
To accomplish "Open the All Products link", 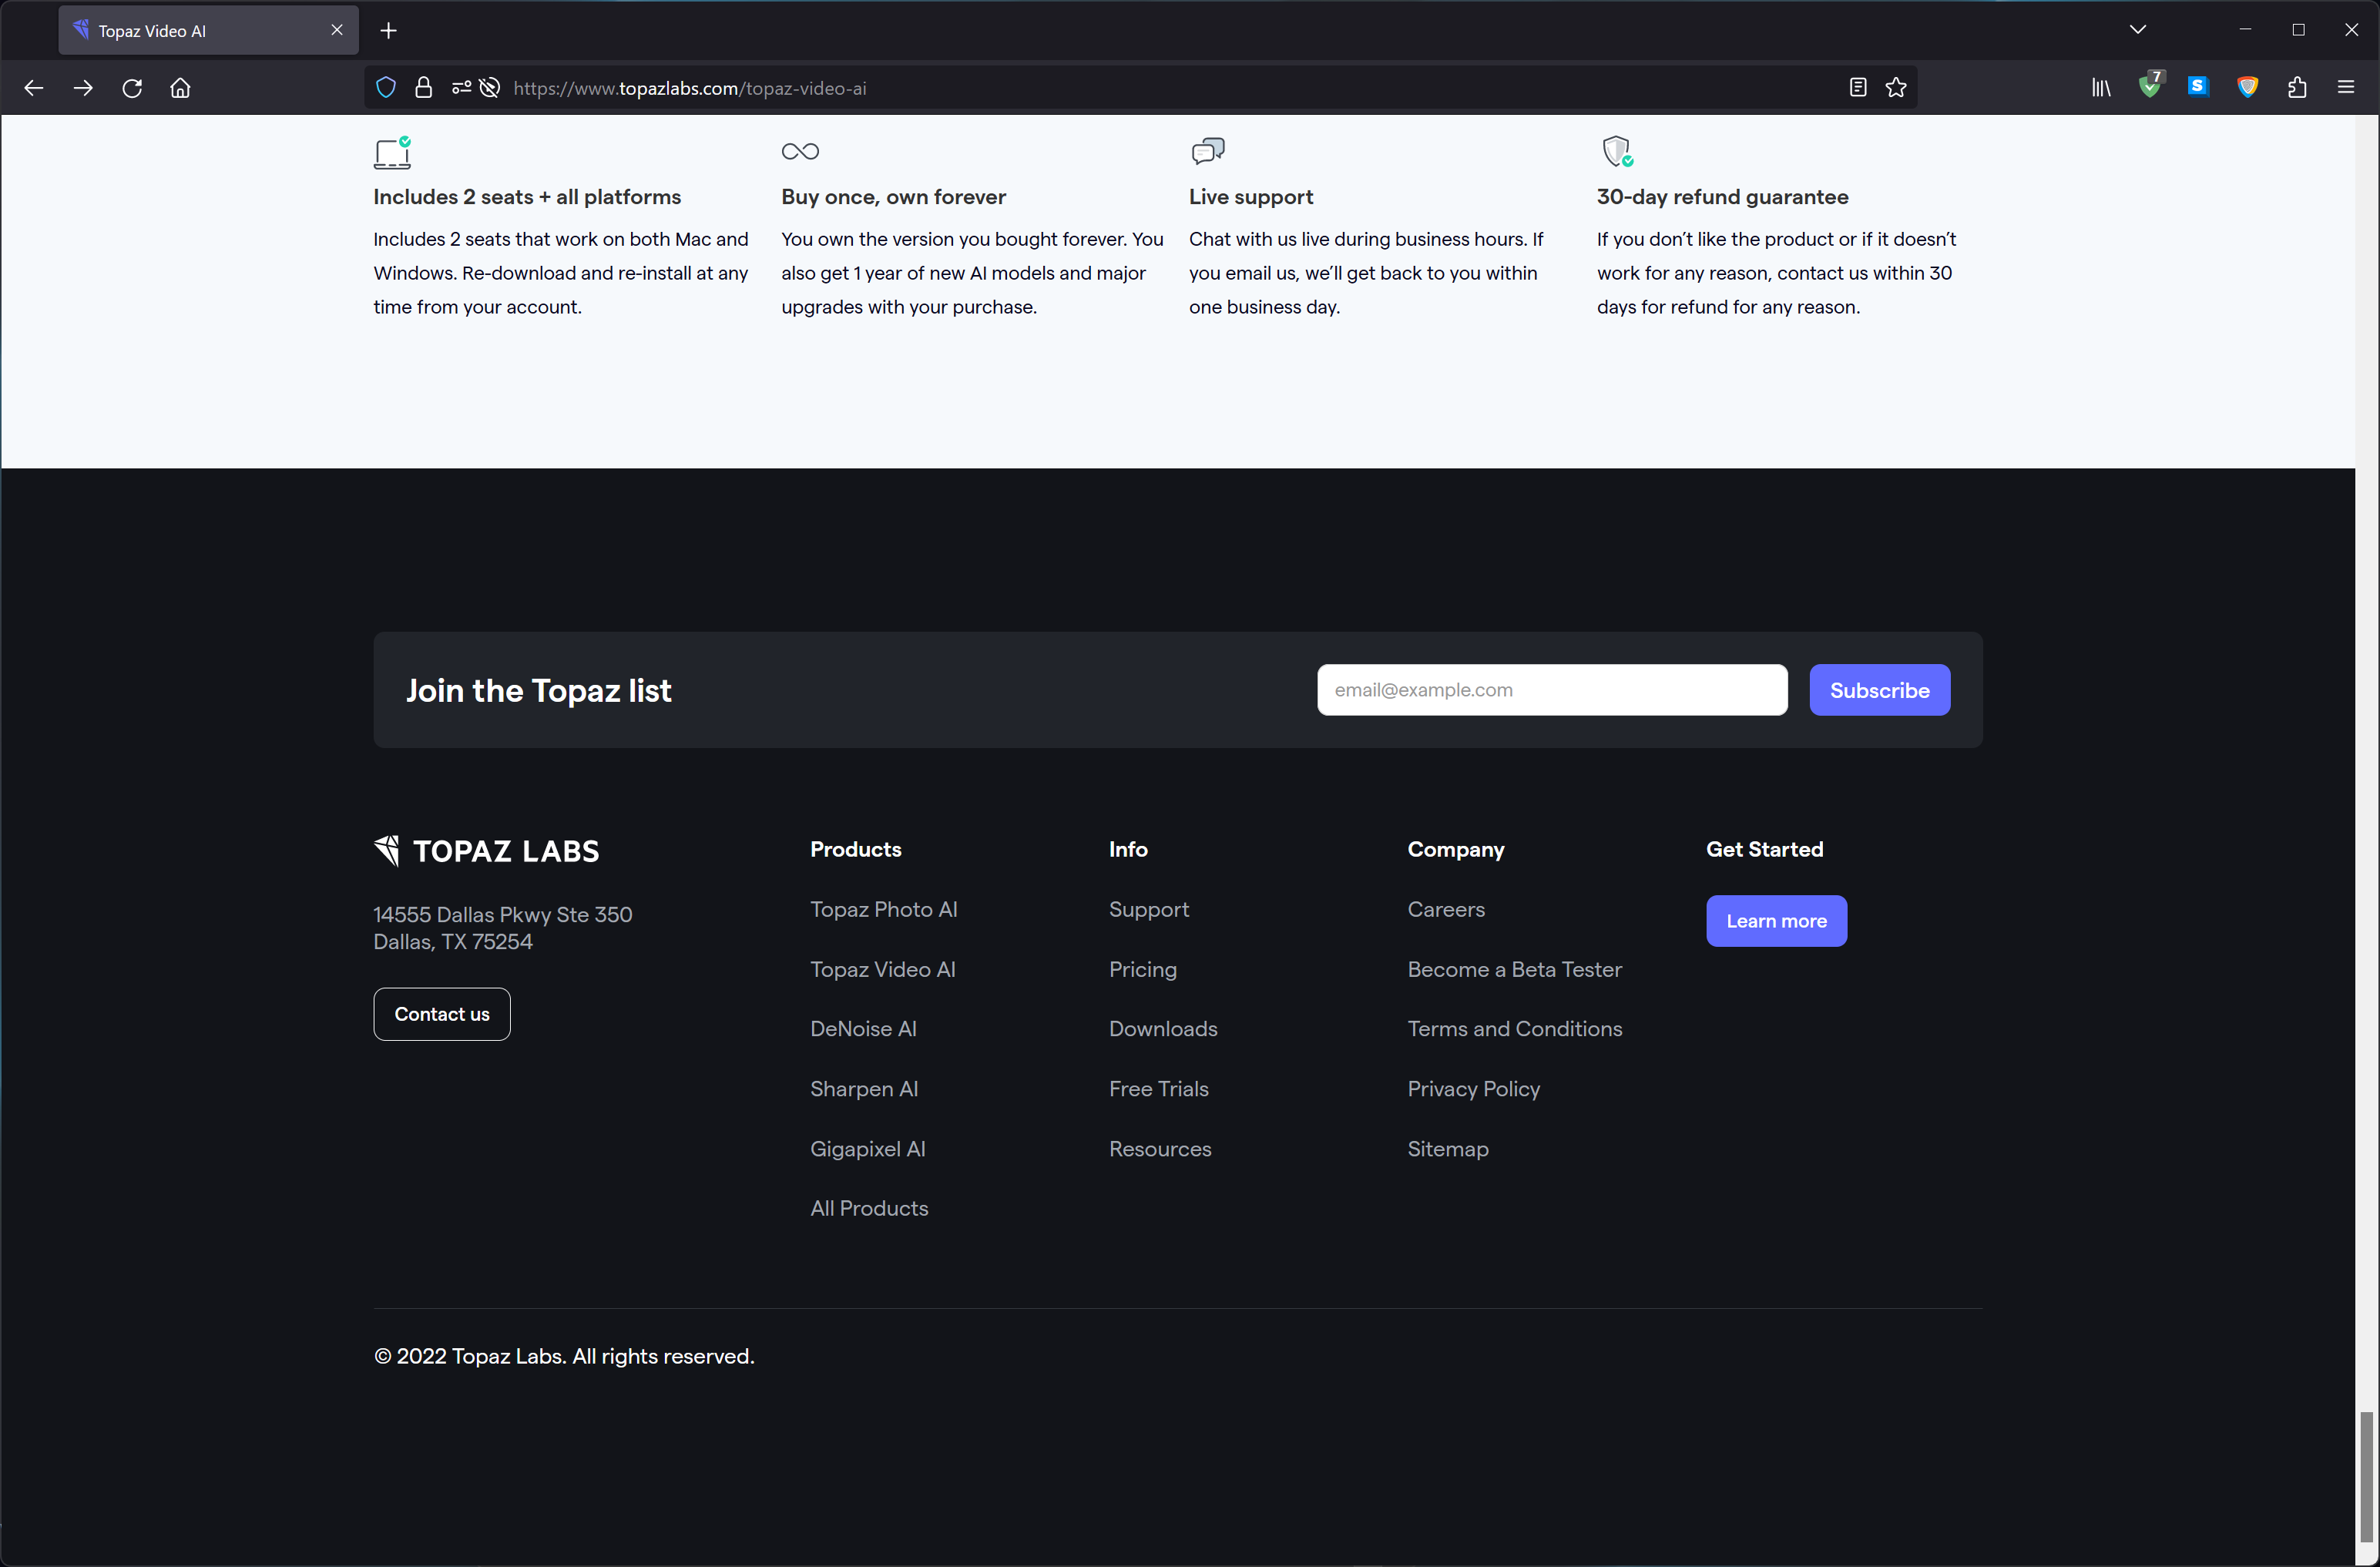I will pos(869,1208).
